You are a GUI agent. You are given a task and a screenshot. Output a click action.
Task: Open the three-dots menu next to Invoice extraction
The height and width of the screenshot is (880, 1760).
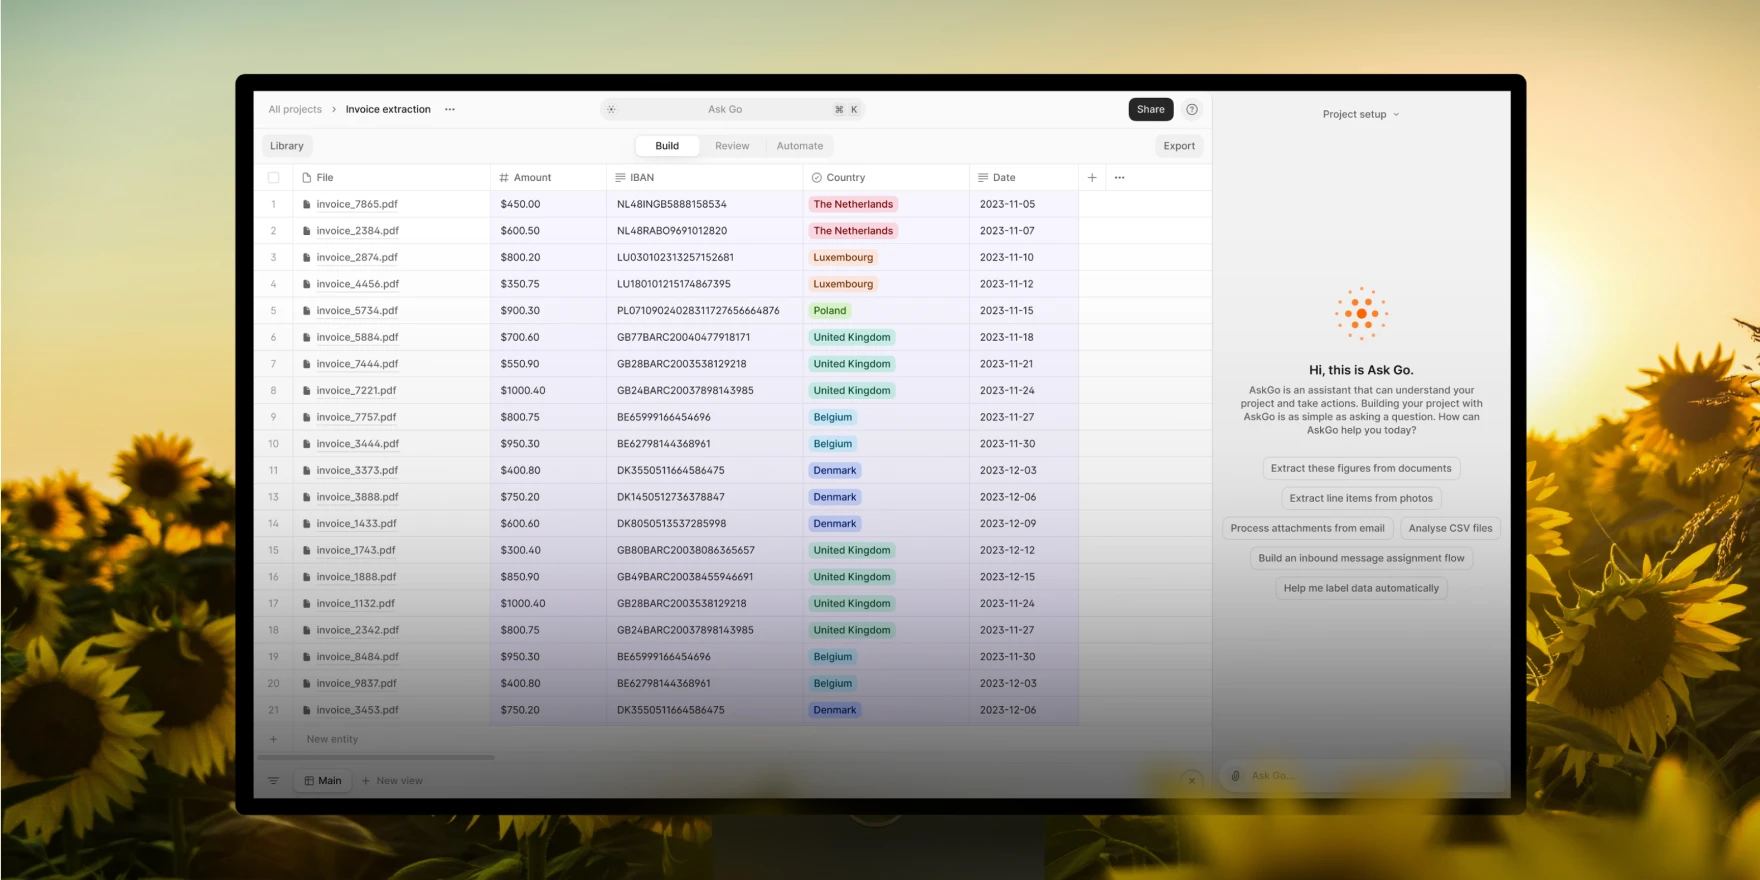click(450, 110)
